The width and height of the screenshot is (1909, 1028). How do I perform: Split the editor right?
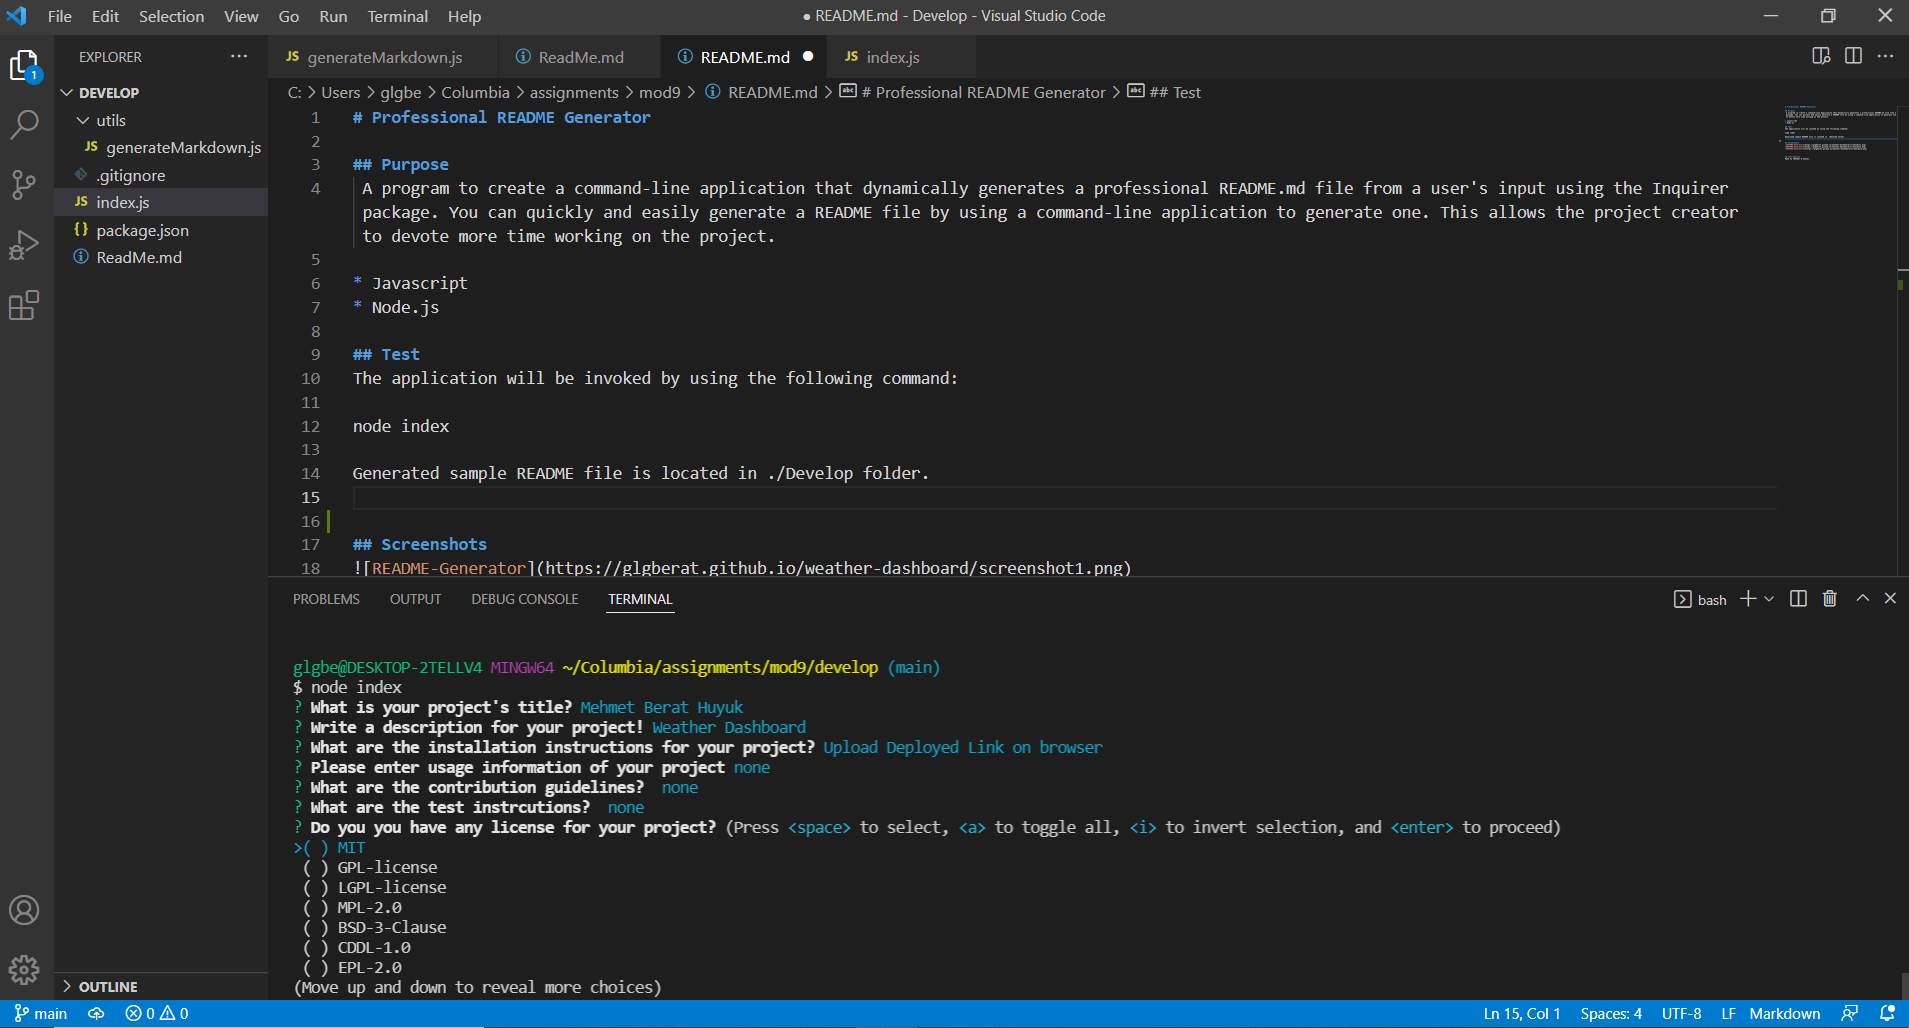coord(1853,56)
